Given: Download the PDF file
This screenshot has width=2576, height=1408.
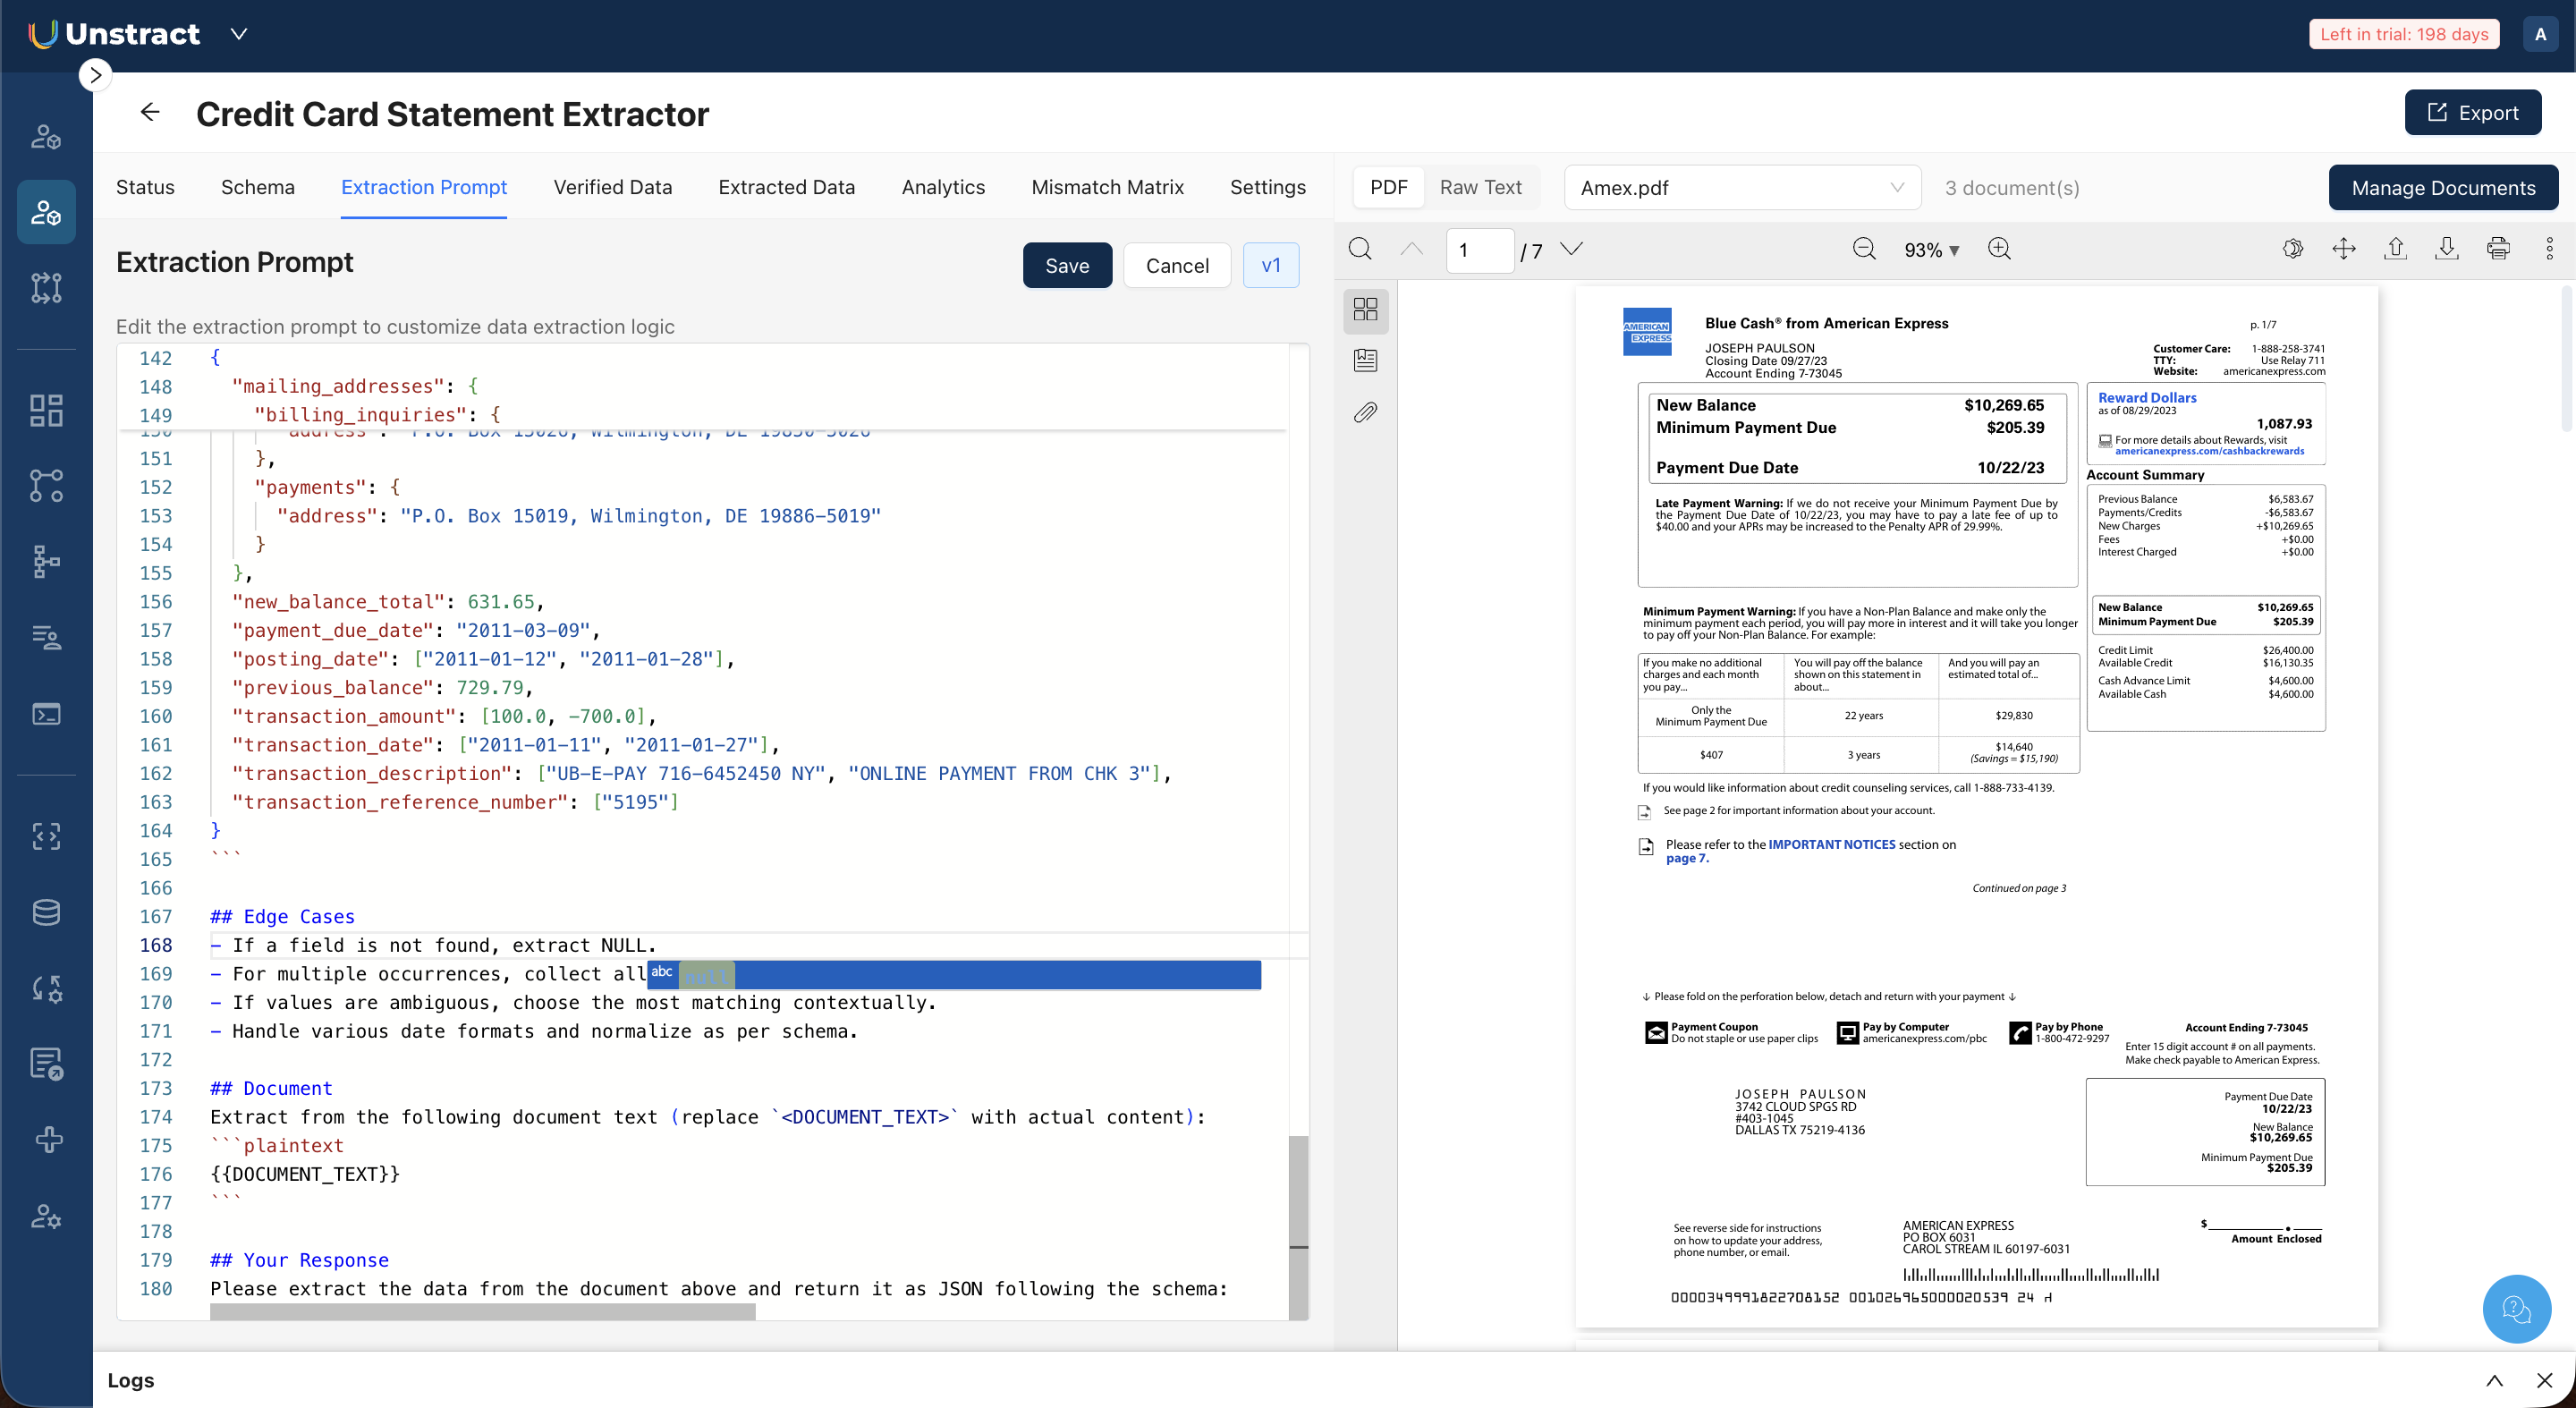Looking at the screenshot, I should [2446, 249].
